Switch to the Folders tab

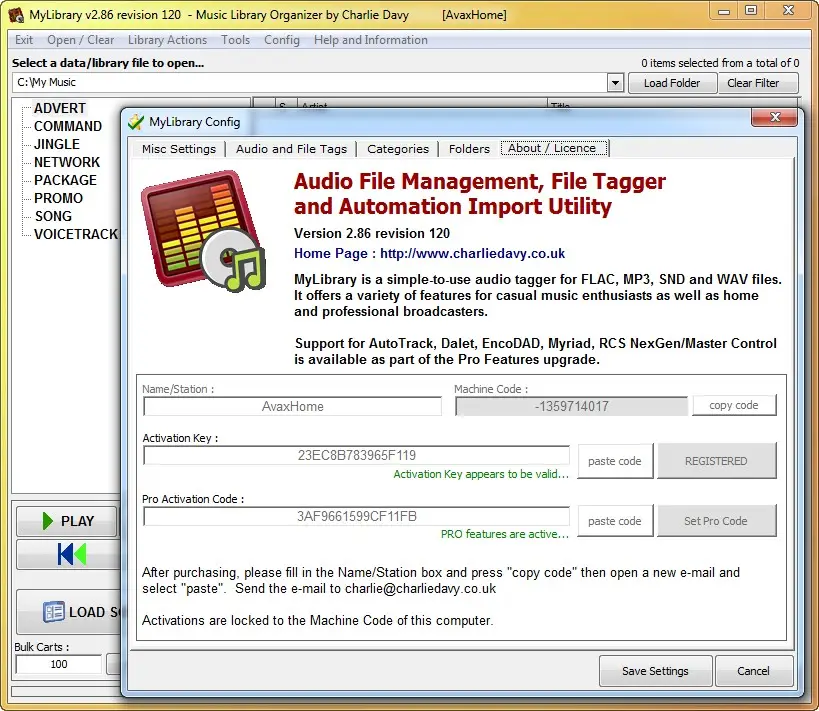click(x=469, y=149)
